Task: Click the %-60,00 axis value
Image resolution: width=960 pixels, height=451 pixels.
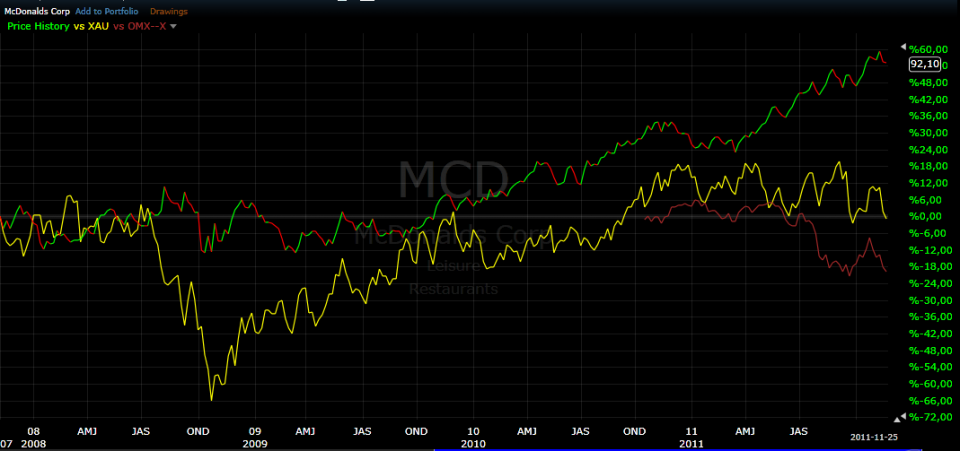Action: [932, 384]
